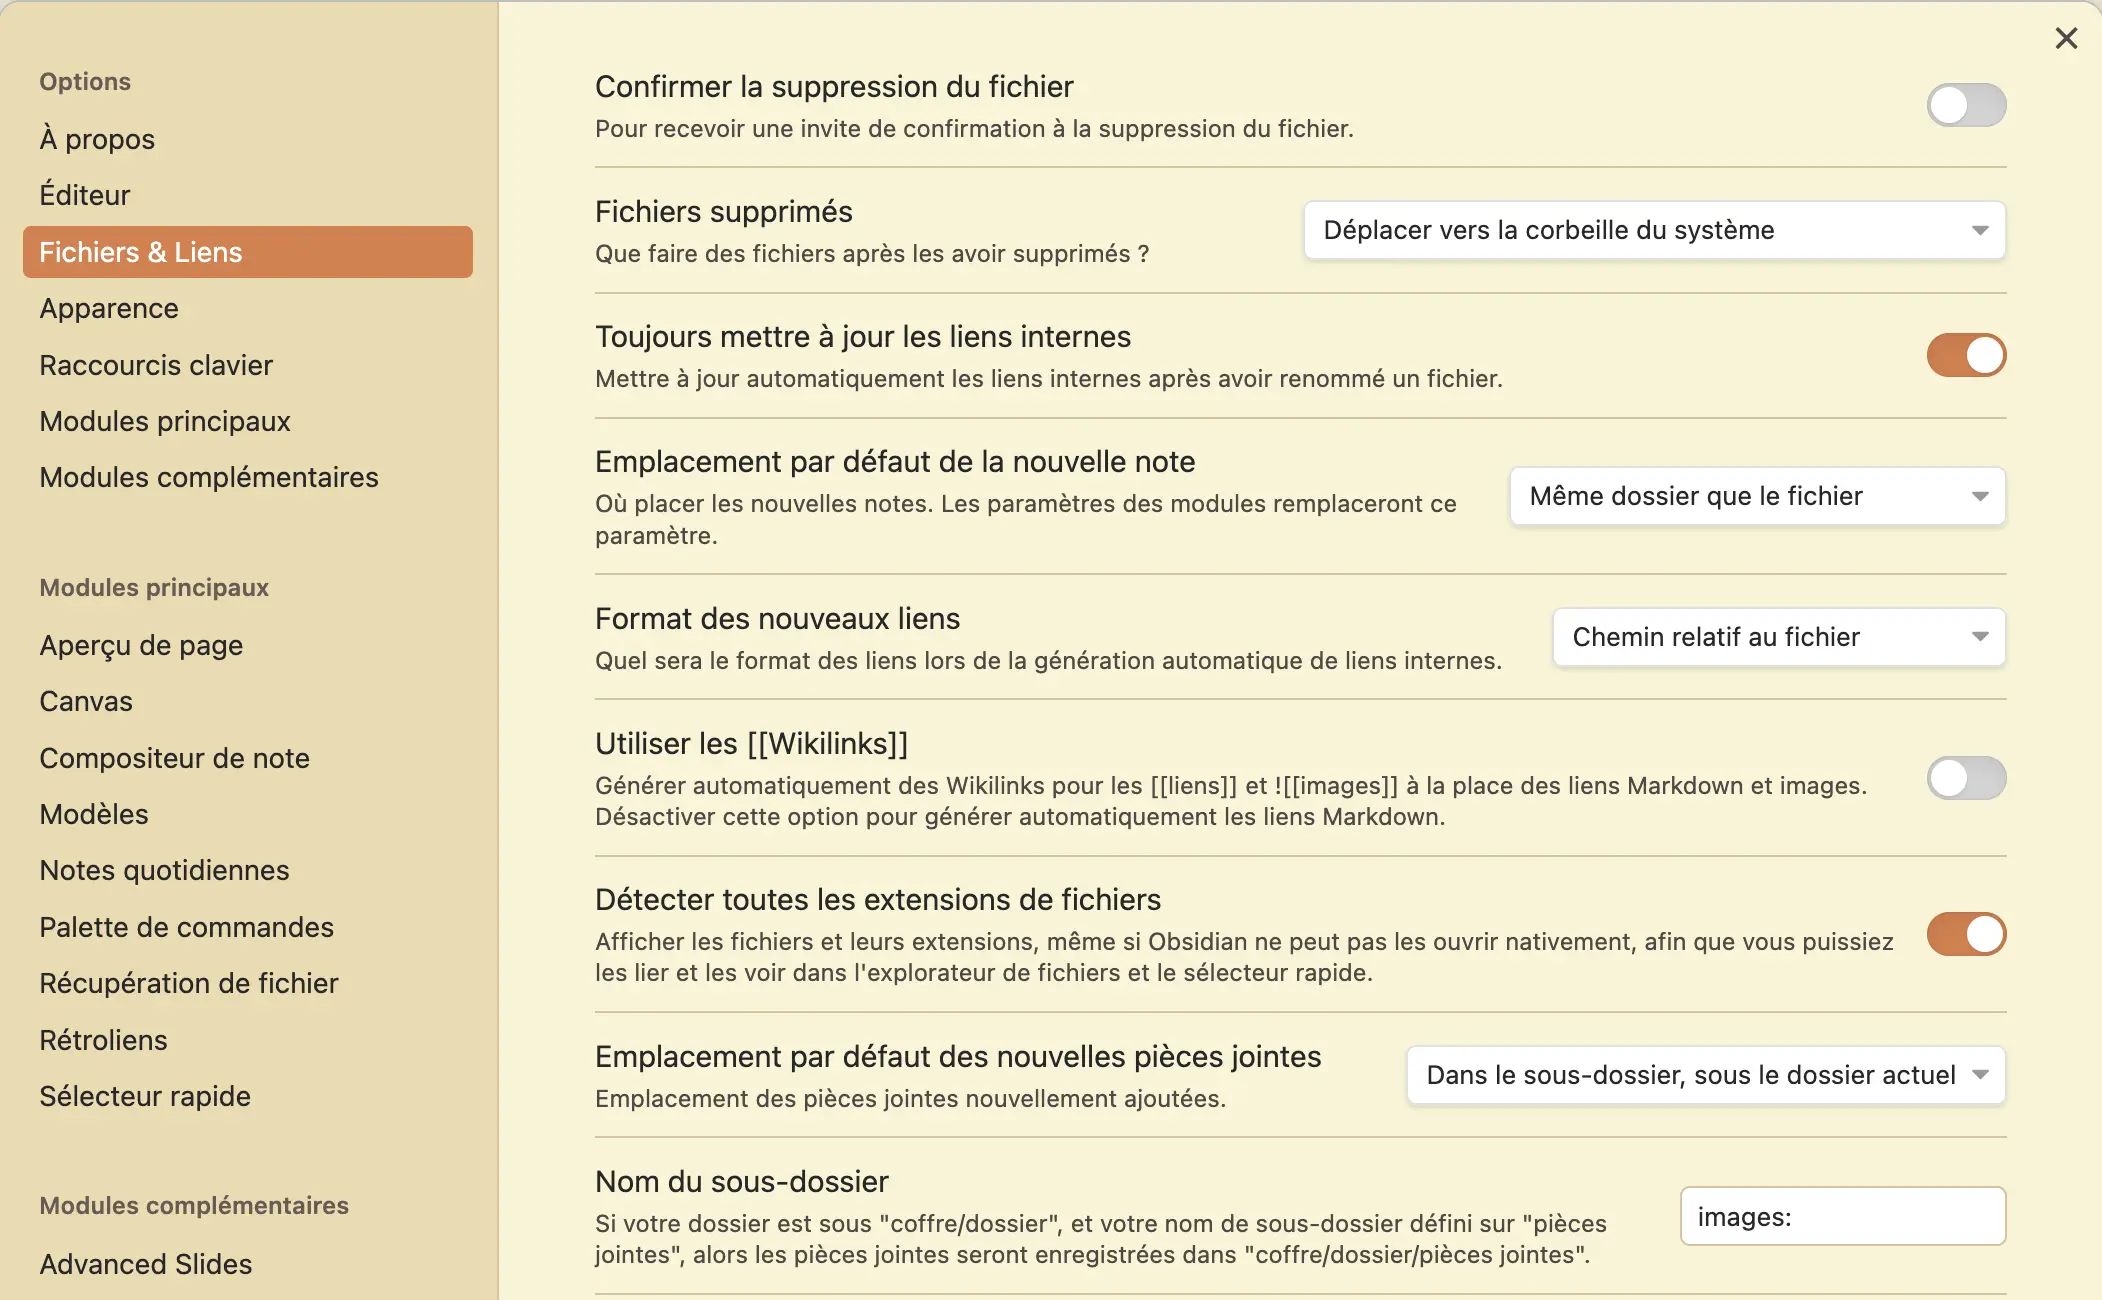Turn on the Utiliser les Wikilinks toggle
This screenshot has width=2102, height=1300.
coord(1965,778)
